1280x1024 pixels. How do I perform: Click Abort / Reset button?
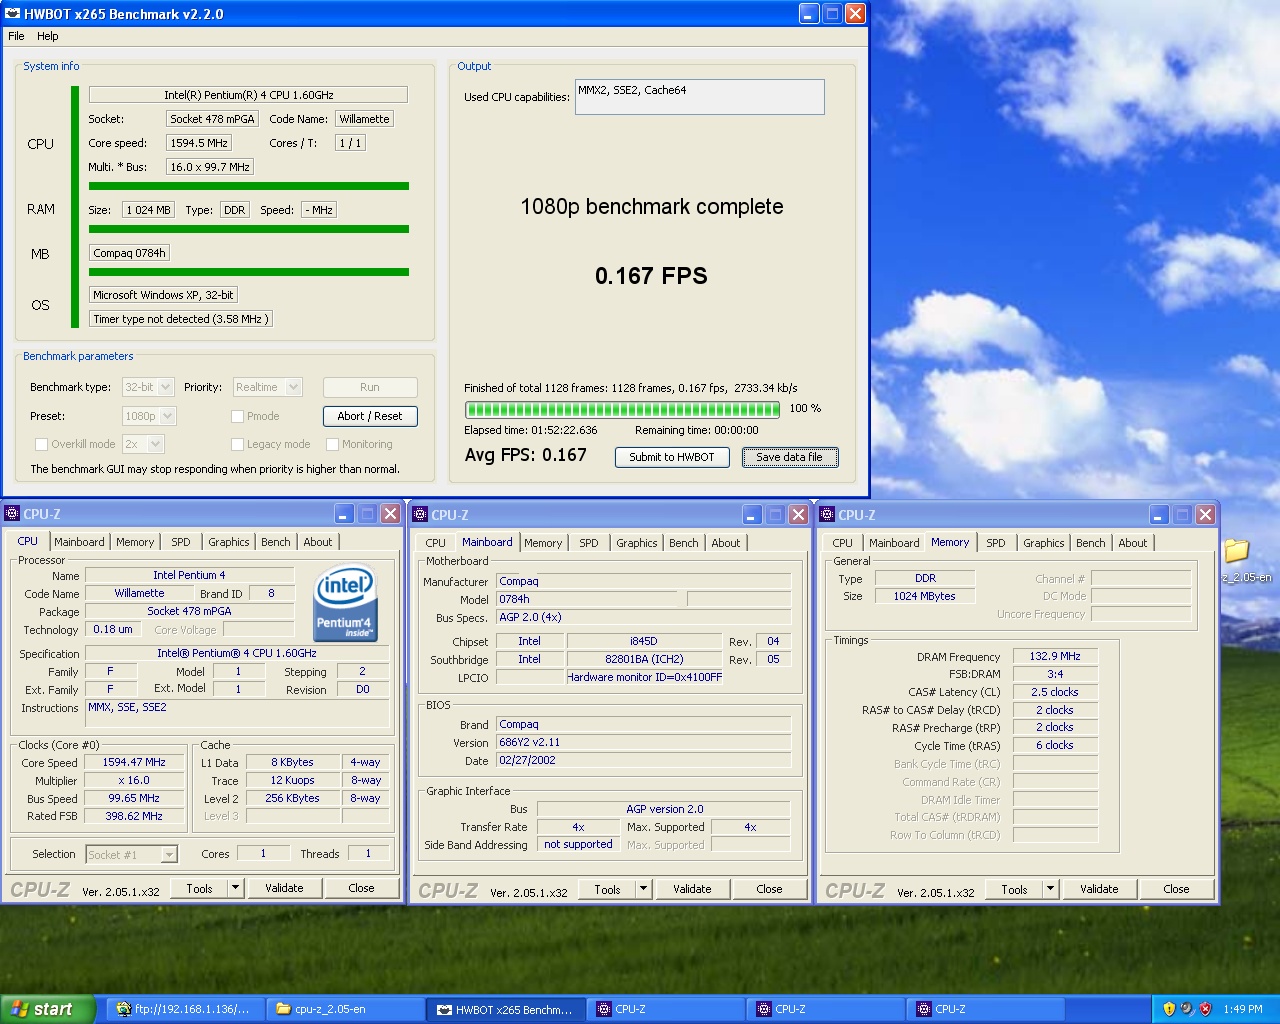click(370, 416)
